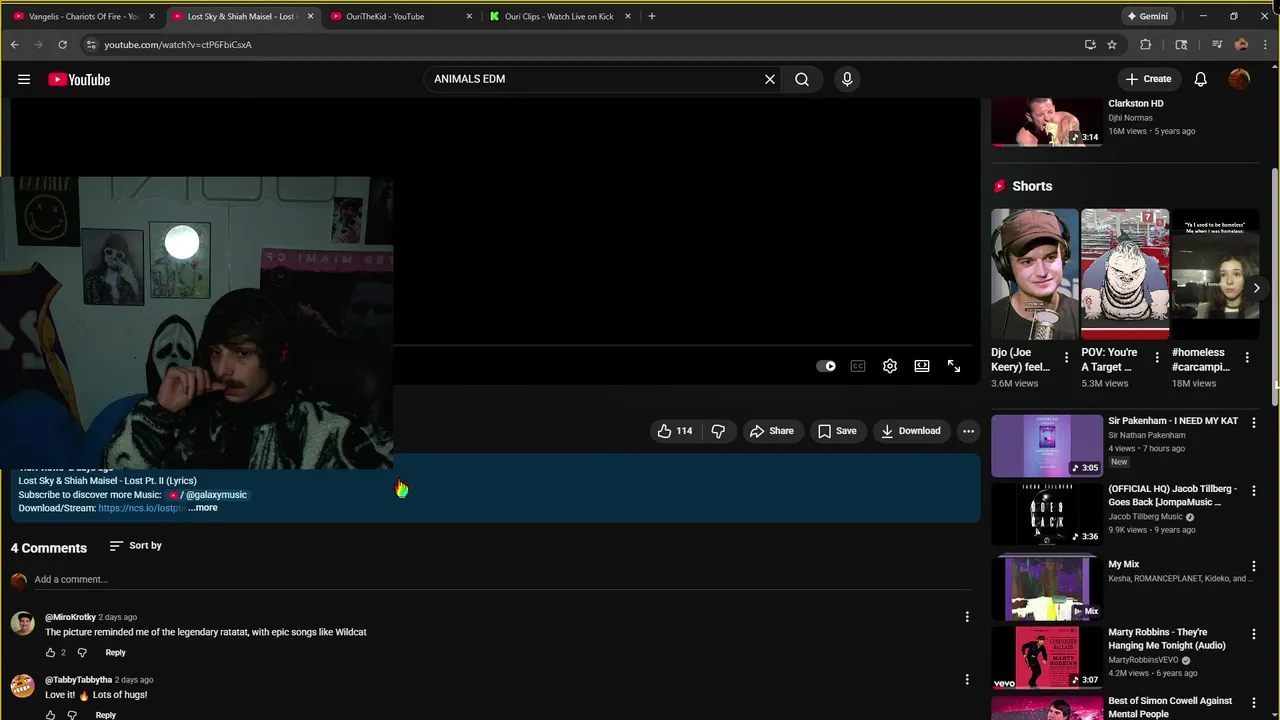Open the Sort by comments dropdown
1280x720 pixels.
[x=135, y=546]
